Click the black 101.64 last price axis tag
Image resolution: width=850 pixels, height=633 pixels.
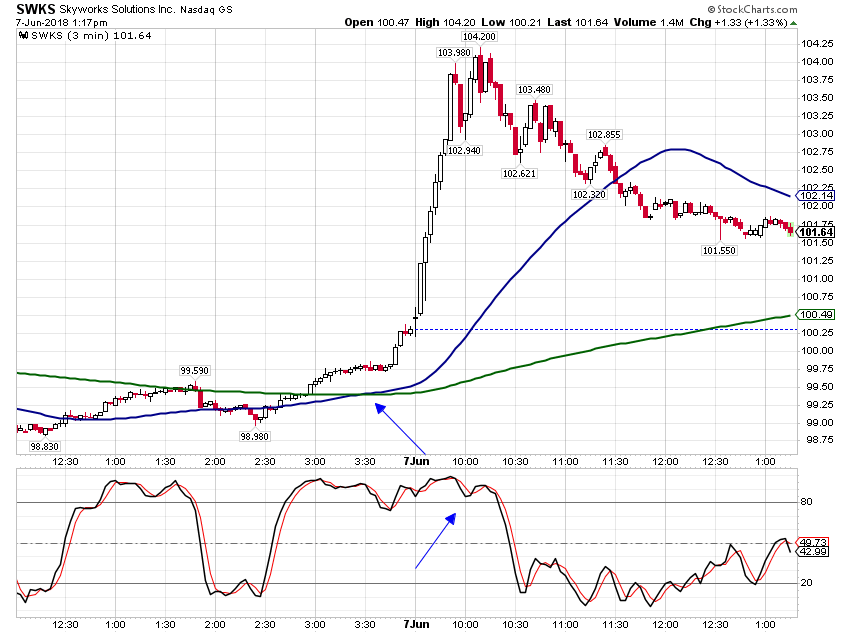tap(815, 232)
